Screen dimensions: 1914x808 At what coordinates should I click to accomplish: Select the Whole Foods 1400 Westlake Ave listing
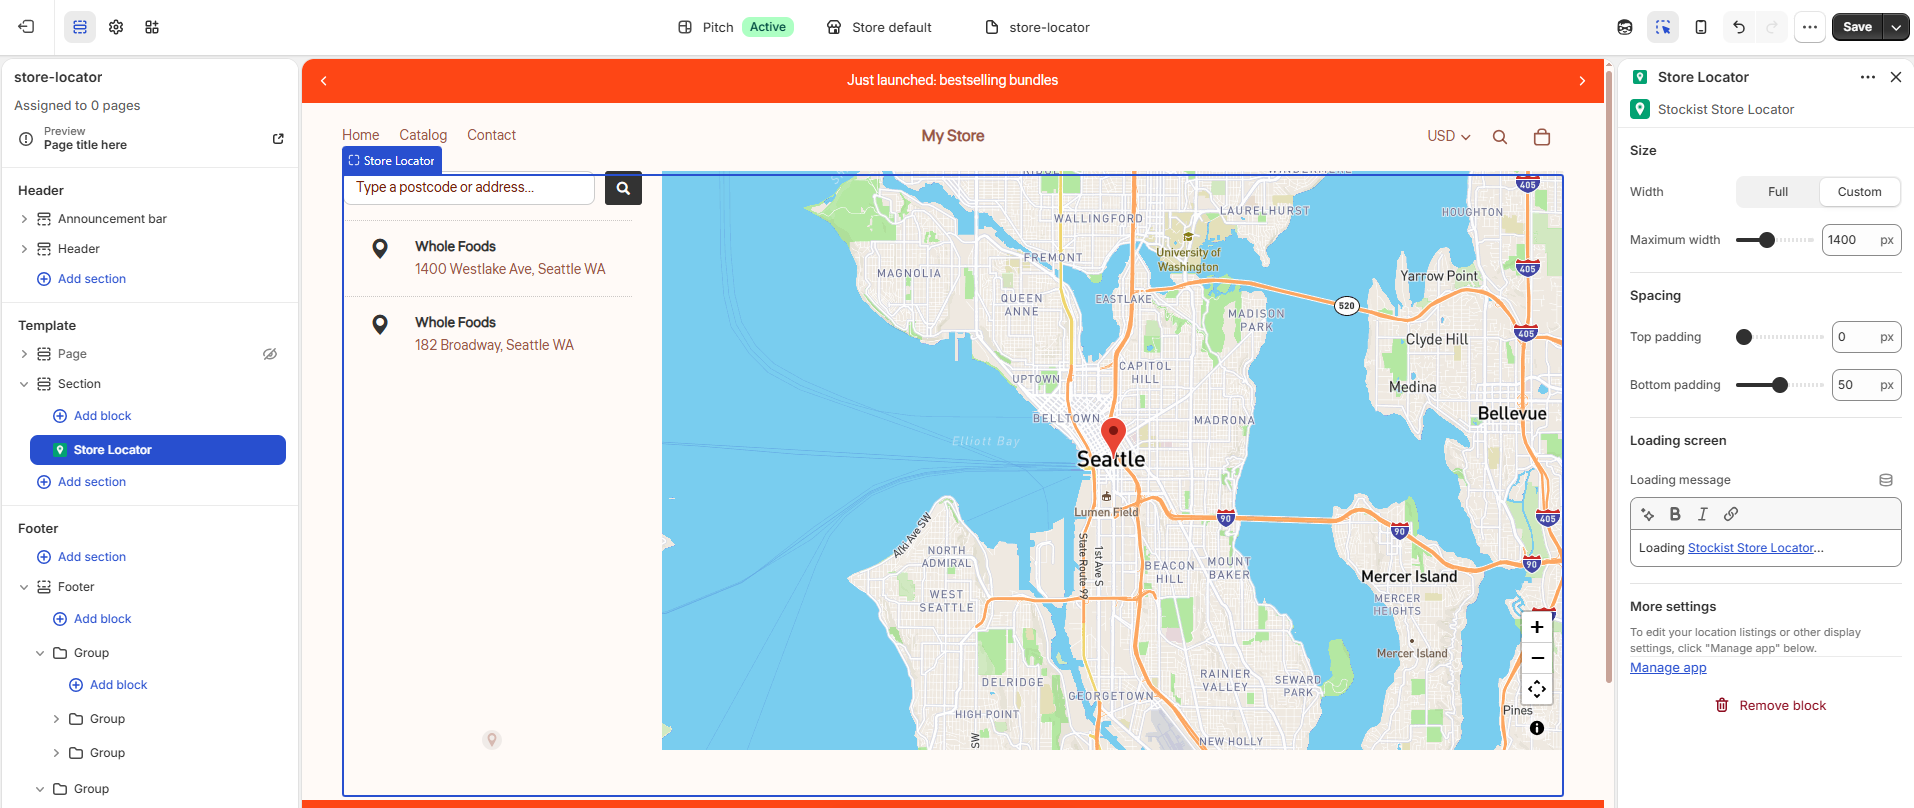click(489, 258)
